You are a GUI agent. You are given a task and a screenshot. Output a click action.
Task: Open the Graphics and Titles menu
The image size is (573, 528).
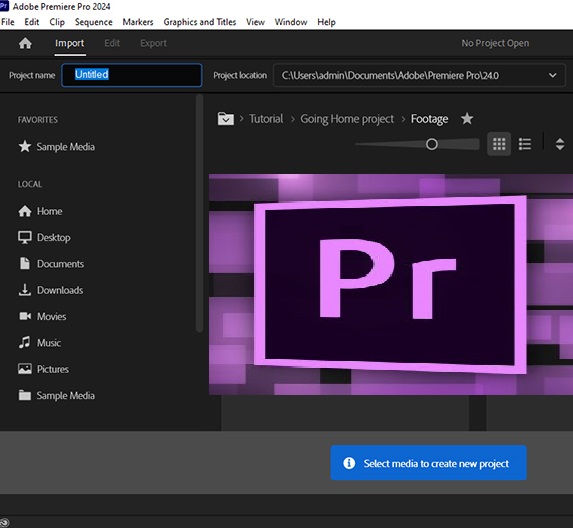click(200, 22)
